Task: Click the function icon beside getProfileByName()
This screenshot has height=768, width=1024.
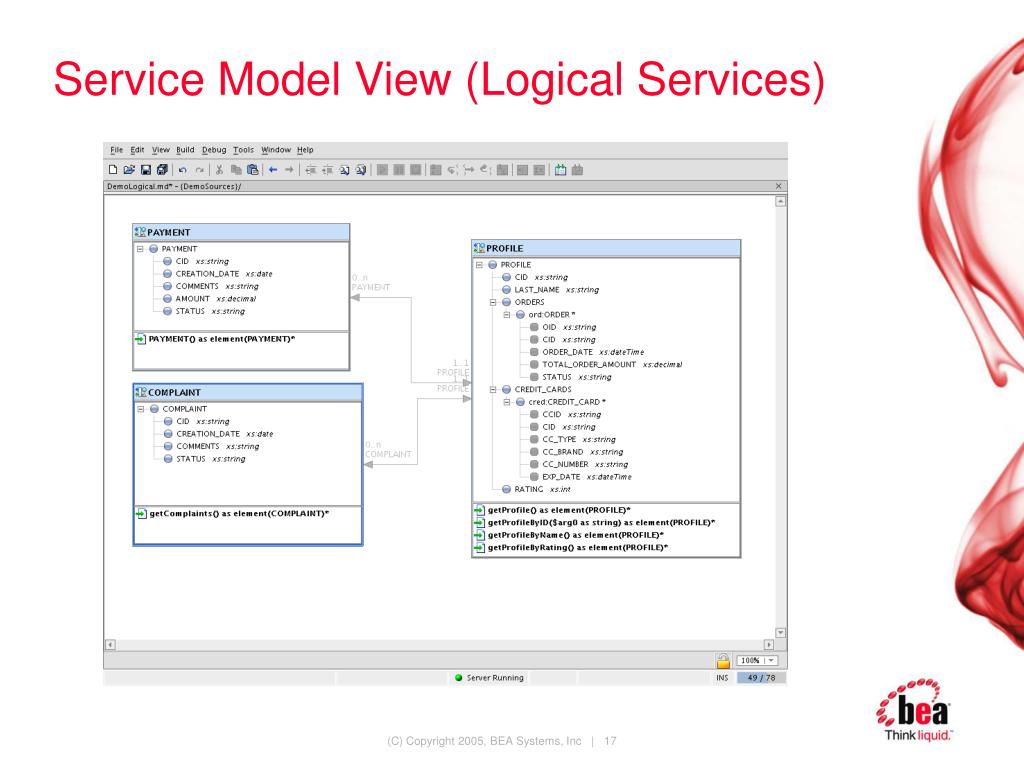Action: [479, 535]
